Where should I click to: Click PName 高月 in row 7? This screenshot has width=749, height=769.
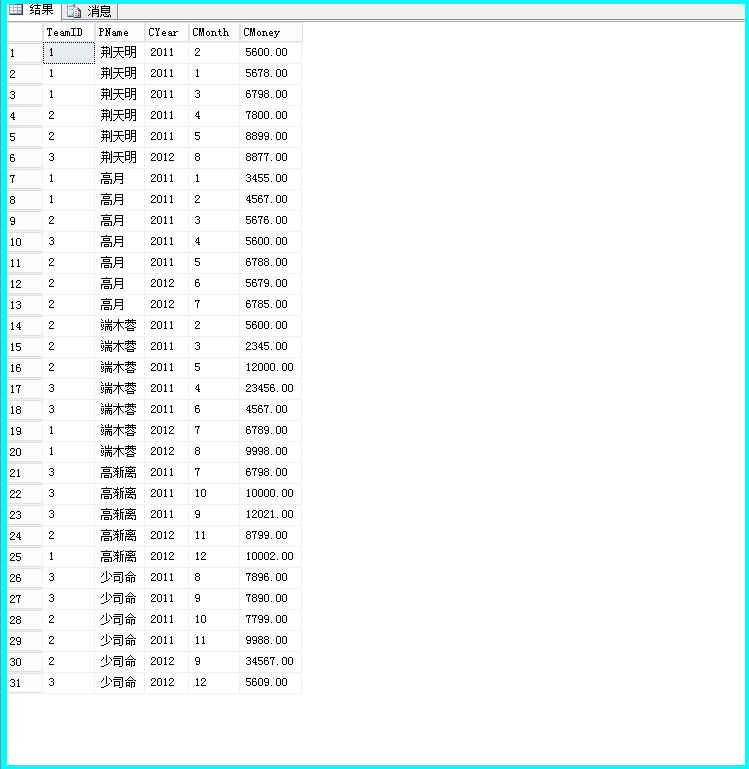(112, 179)
